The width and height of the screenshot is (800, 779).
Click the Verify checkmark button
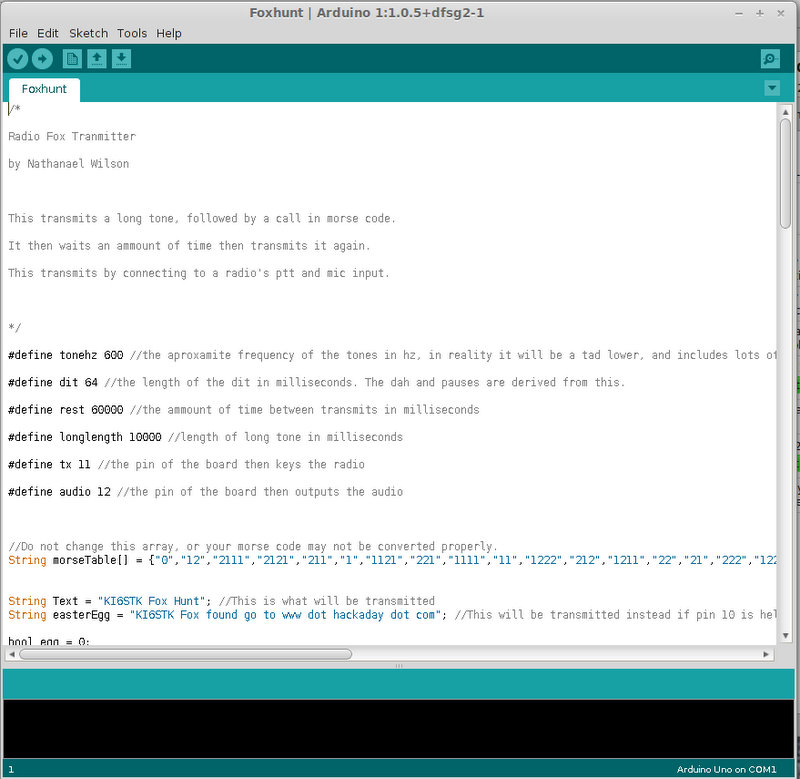coord(18,59)
